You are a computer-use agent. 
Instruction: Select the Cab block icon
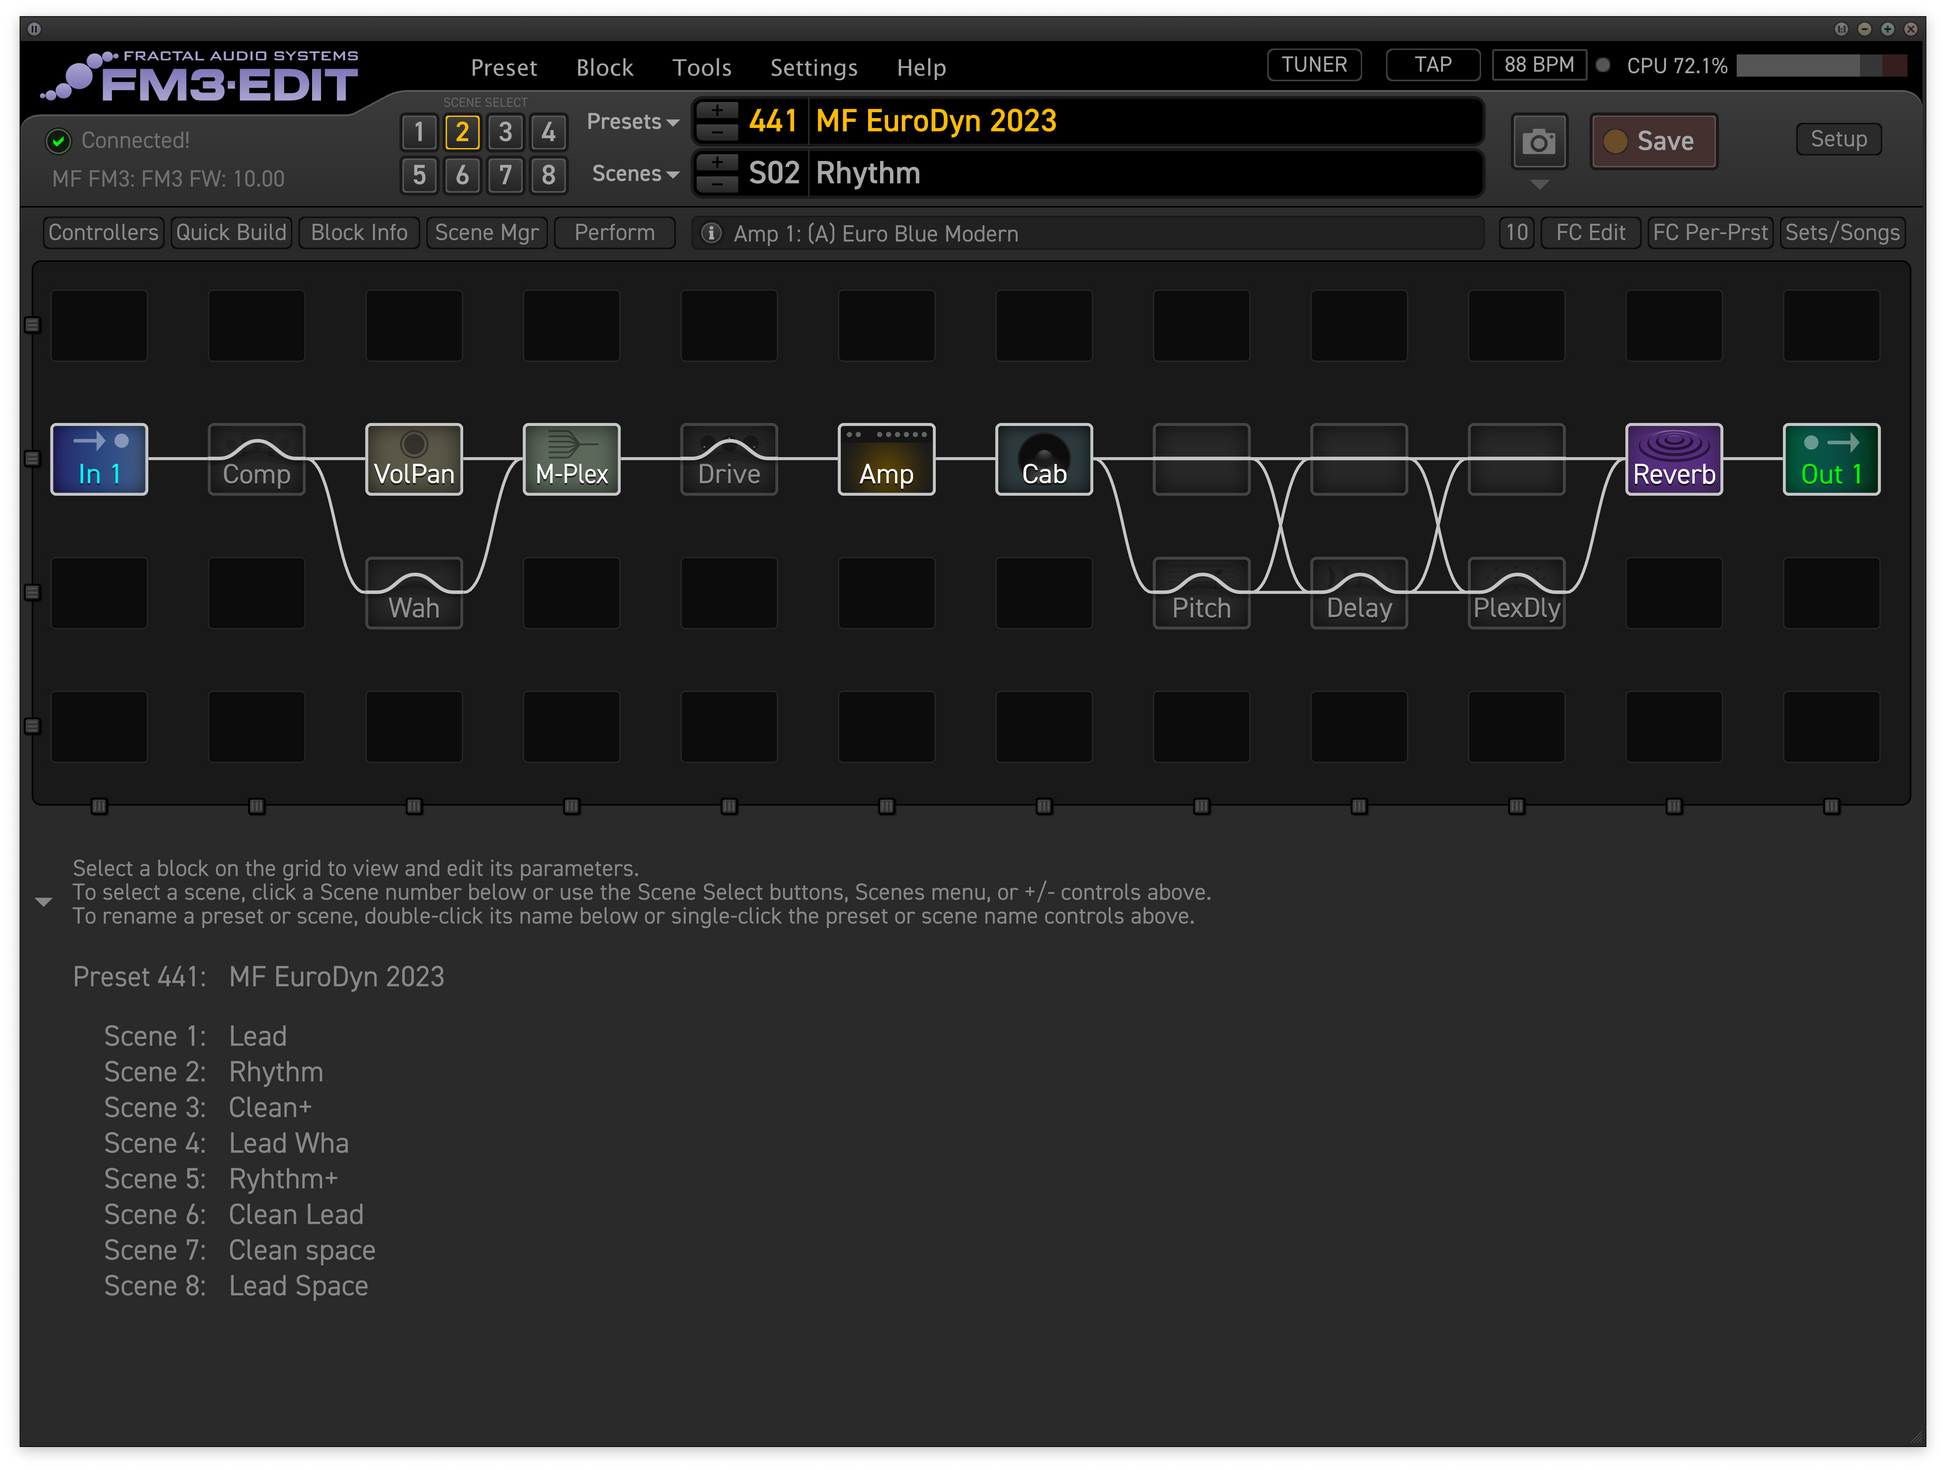coord(1043,459)
